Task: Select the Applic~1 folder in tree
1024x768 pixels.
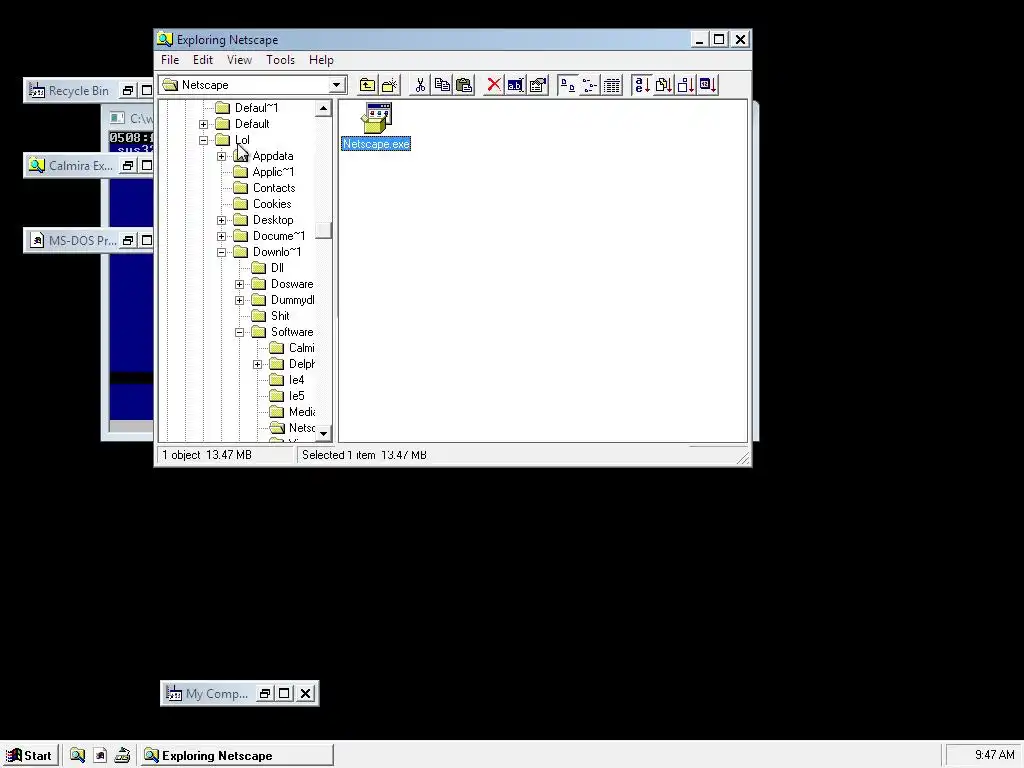Action: tap(273, 172)
